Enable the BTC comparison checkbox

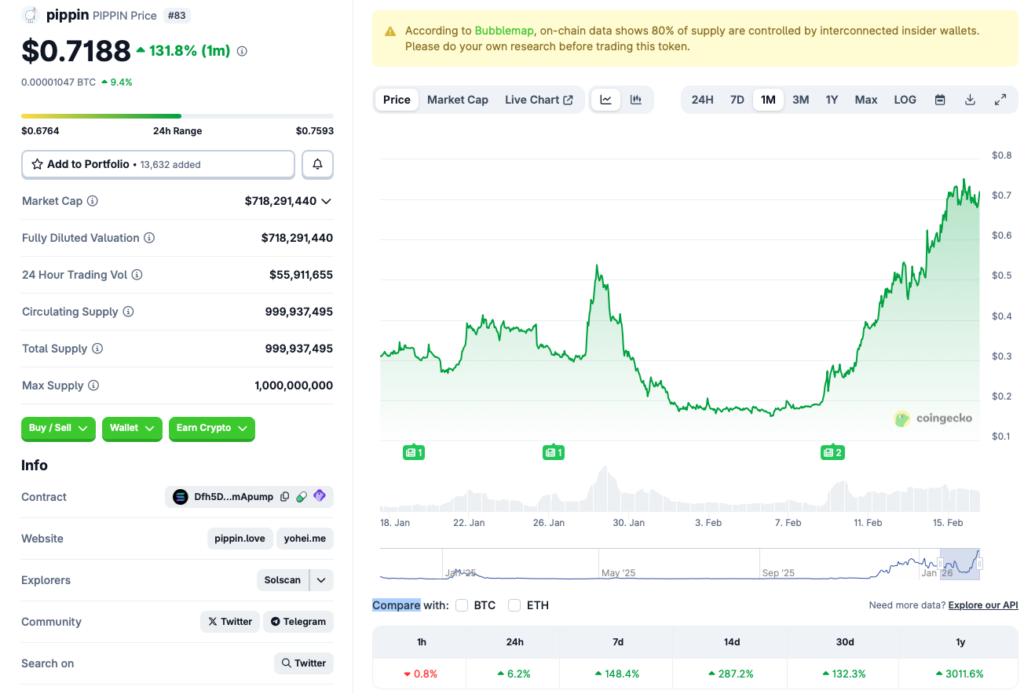coord(461,605)
